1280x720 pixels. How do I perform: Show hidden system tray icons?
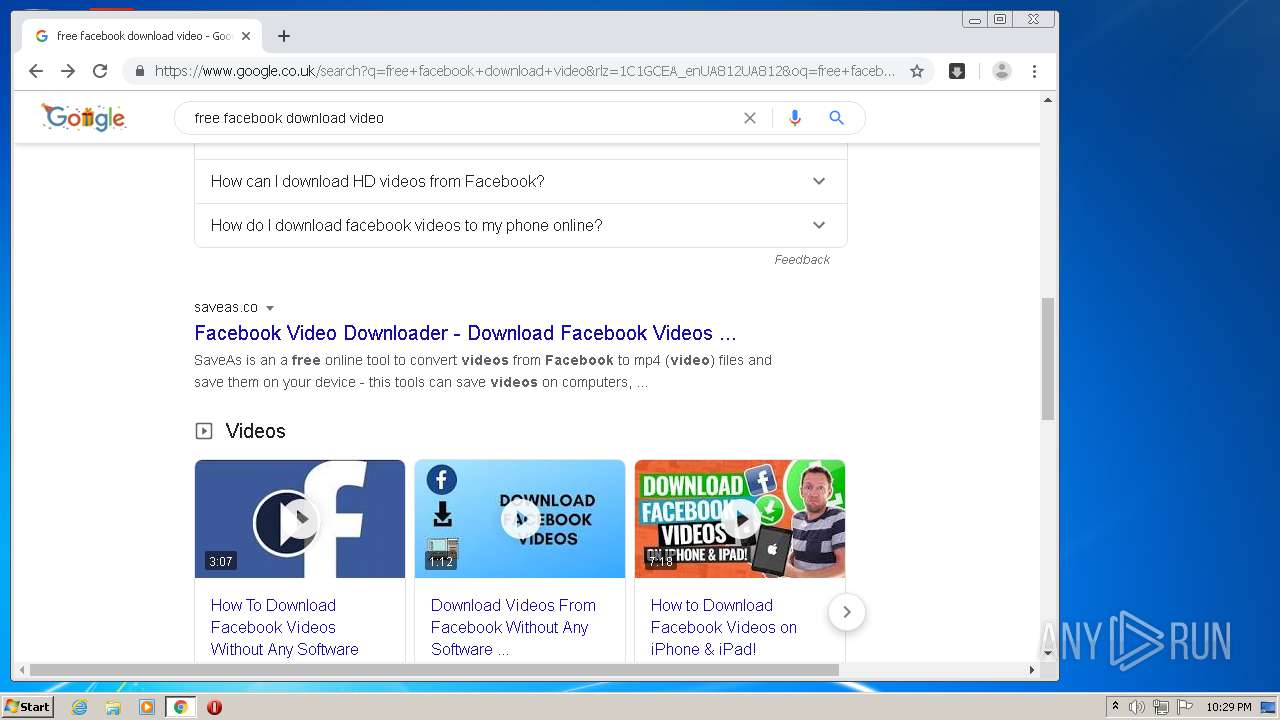[1116, 707]
